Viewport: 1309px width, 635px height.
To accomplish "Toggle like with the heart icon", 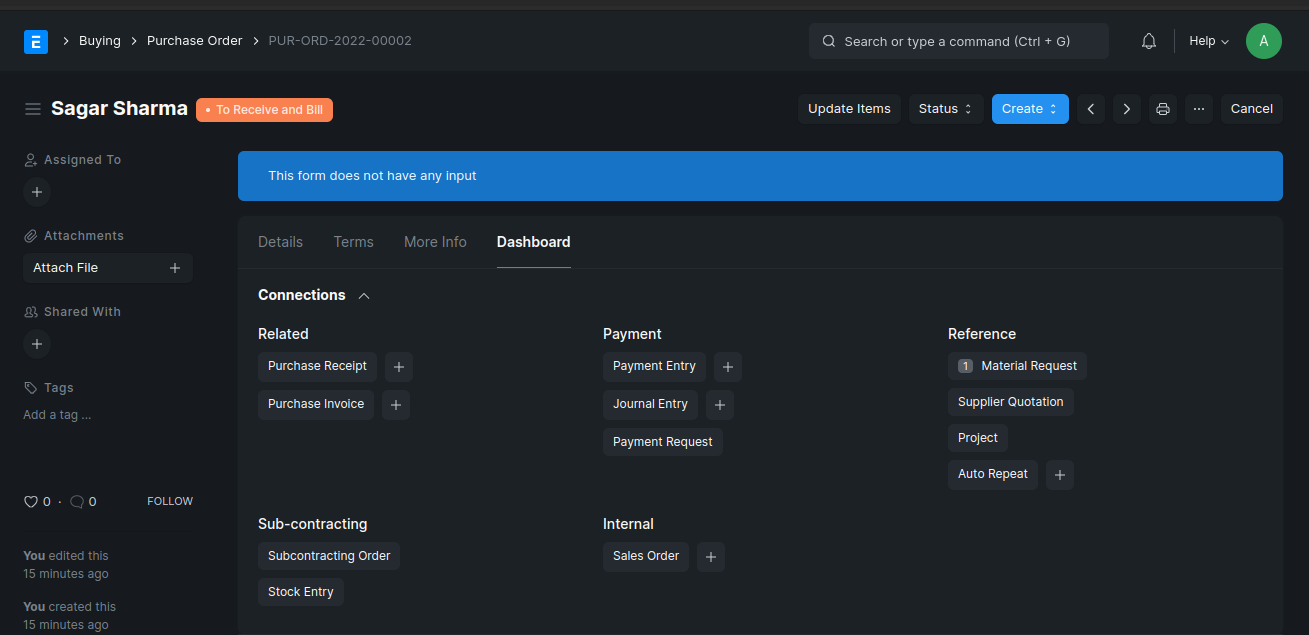I will coord(31,501).
